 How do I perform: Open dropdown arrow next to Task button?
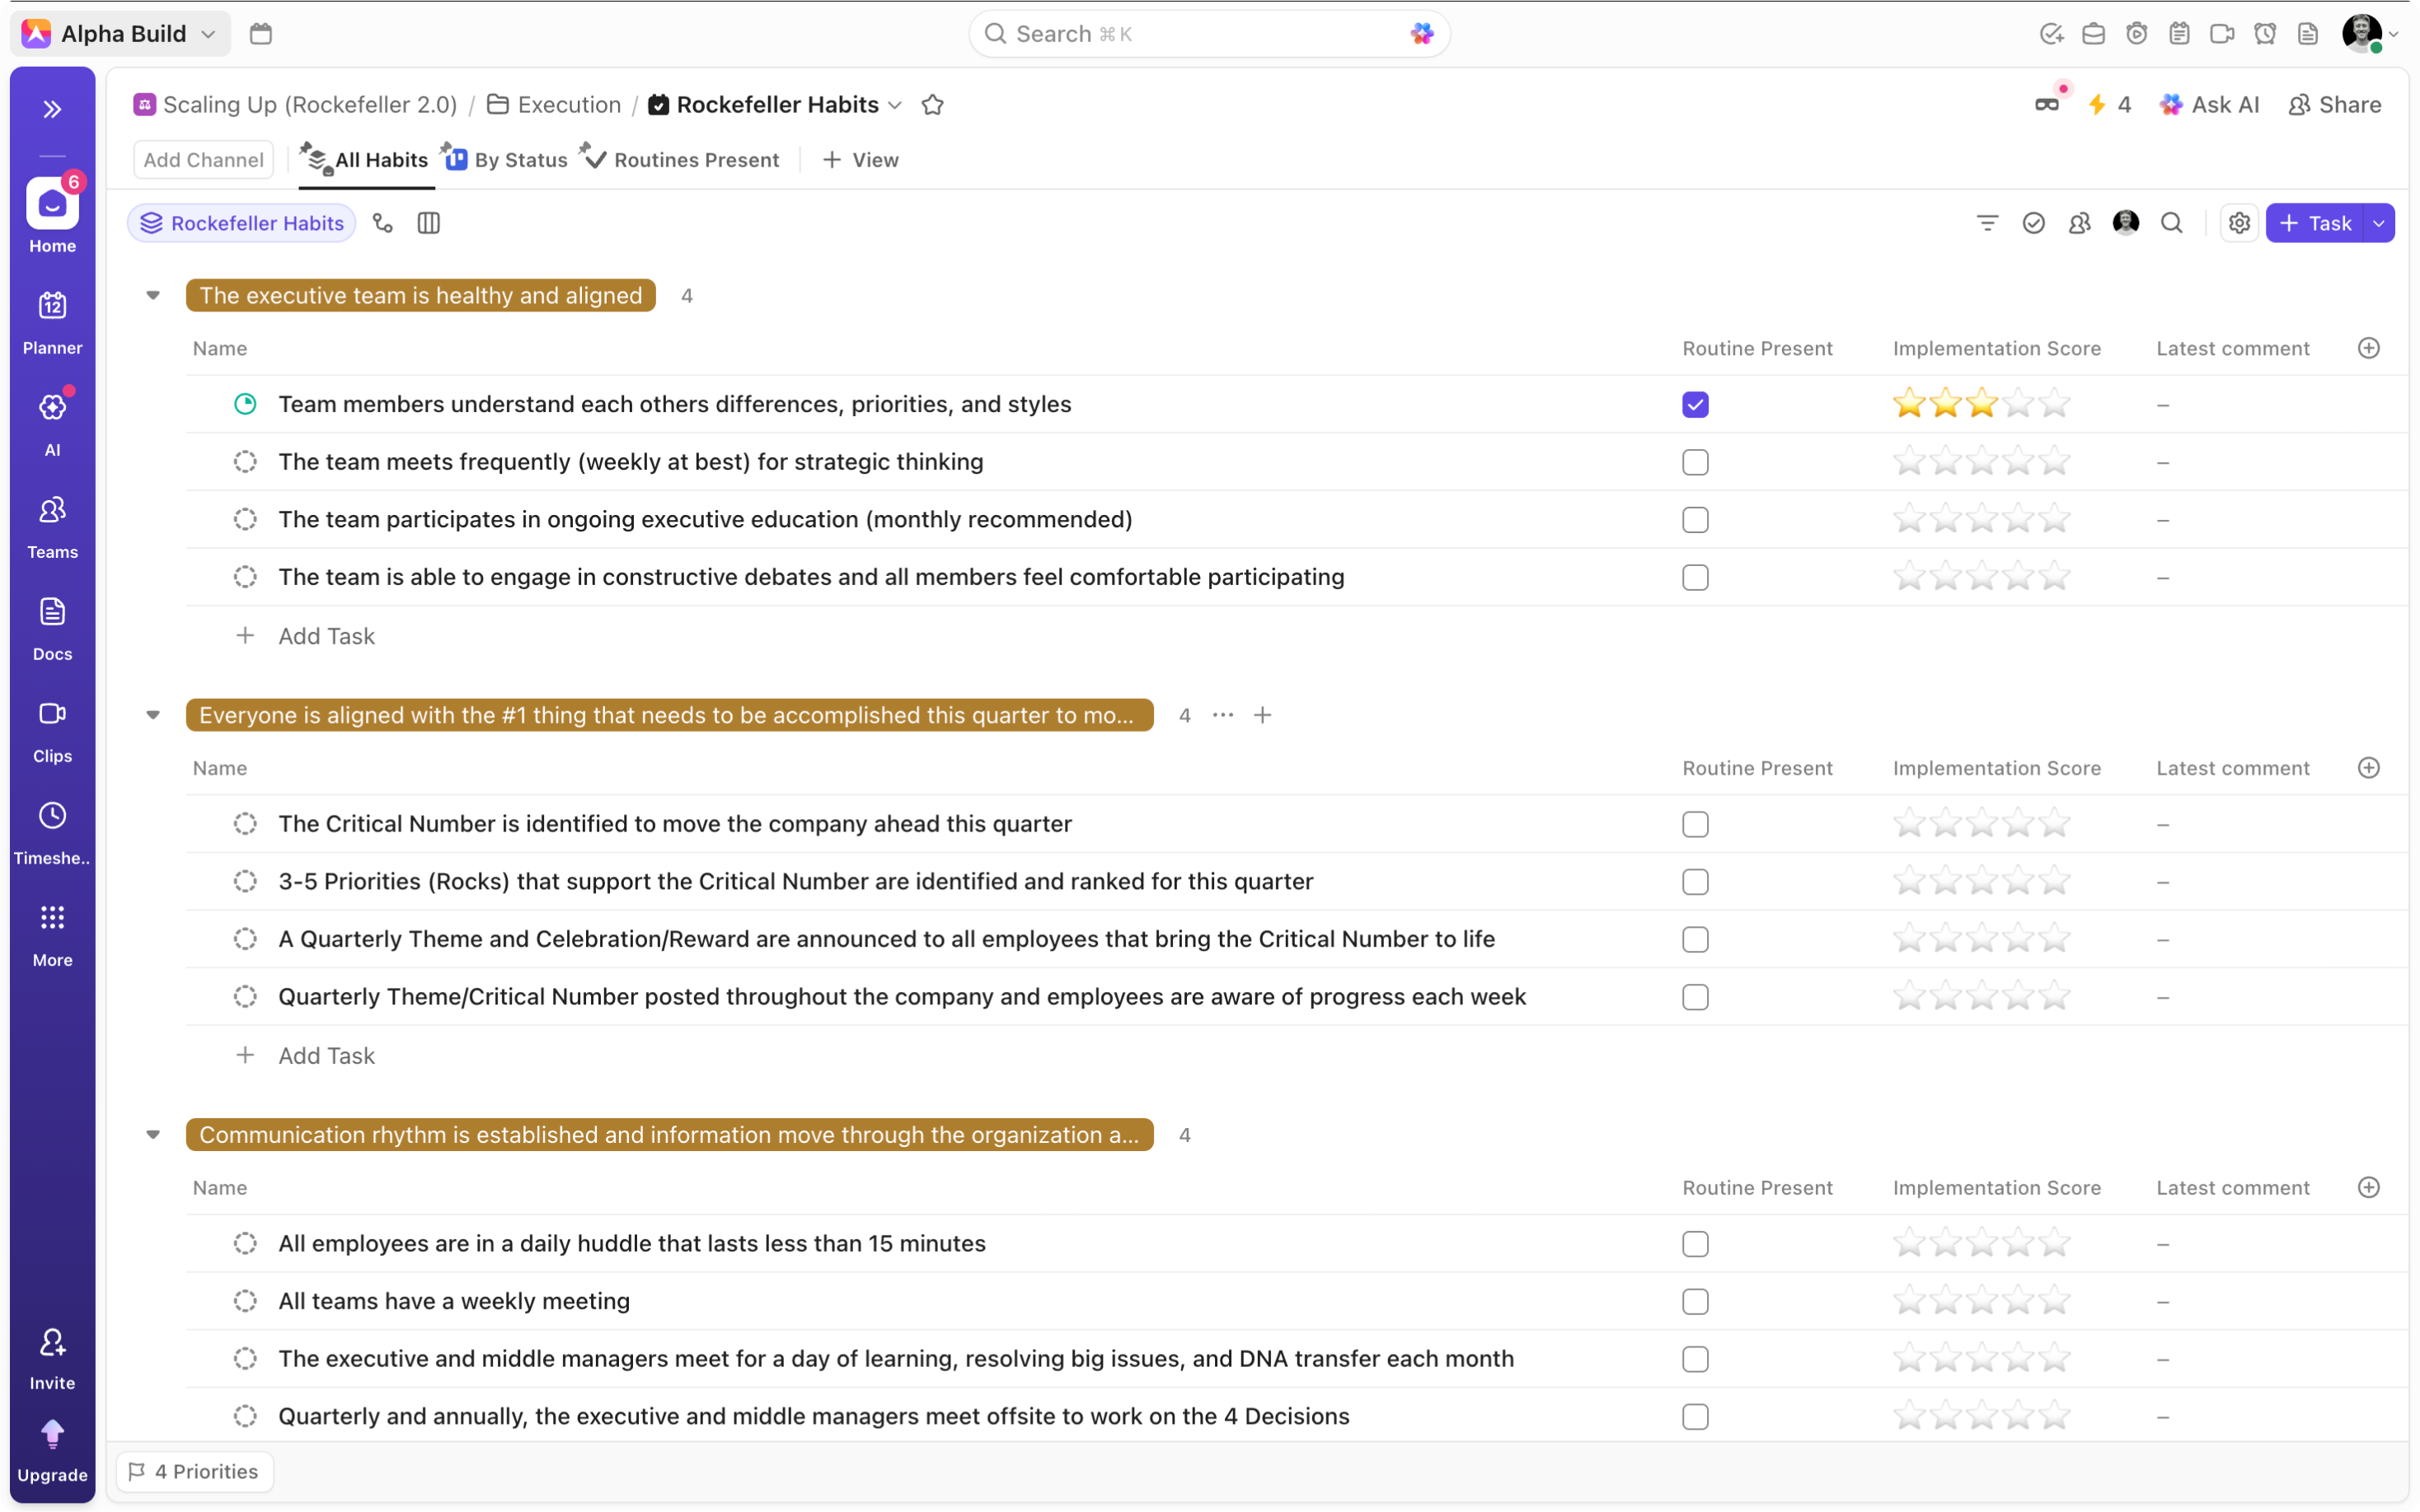[2379, 223]
